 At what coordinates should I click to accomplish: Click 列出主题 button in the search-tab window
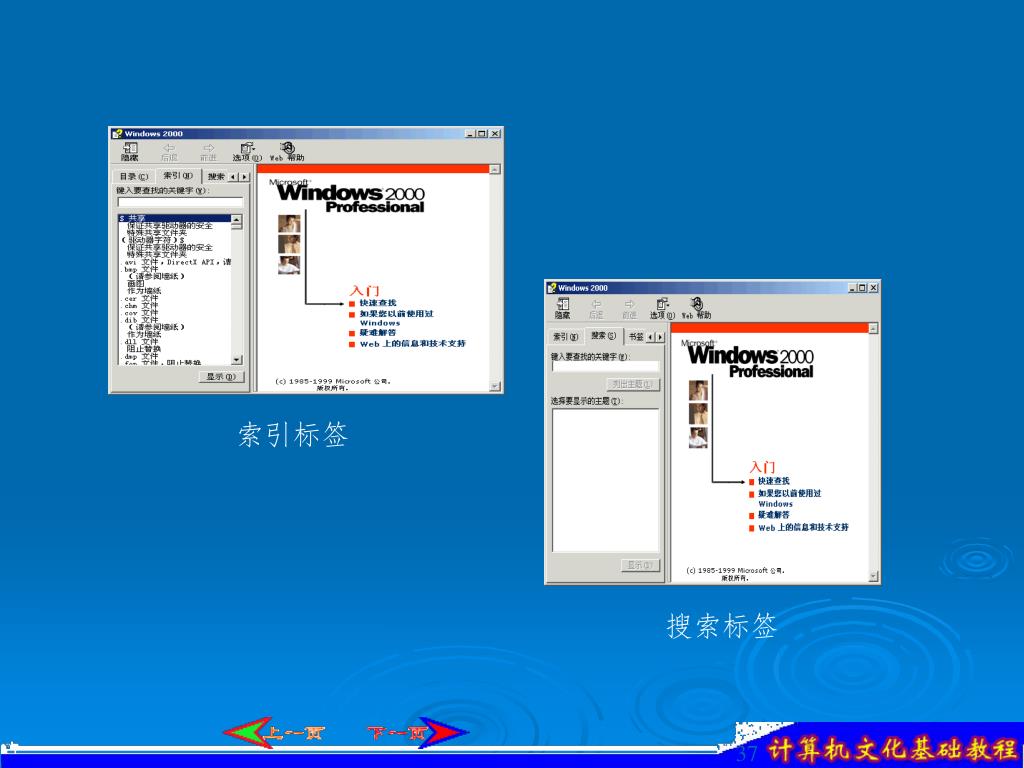click(633, 384)
